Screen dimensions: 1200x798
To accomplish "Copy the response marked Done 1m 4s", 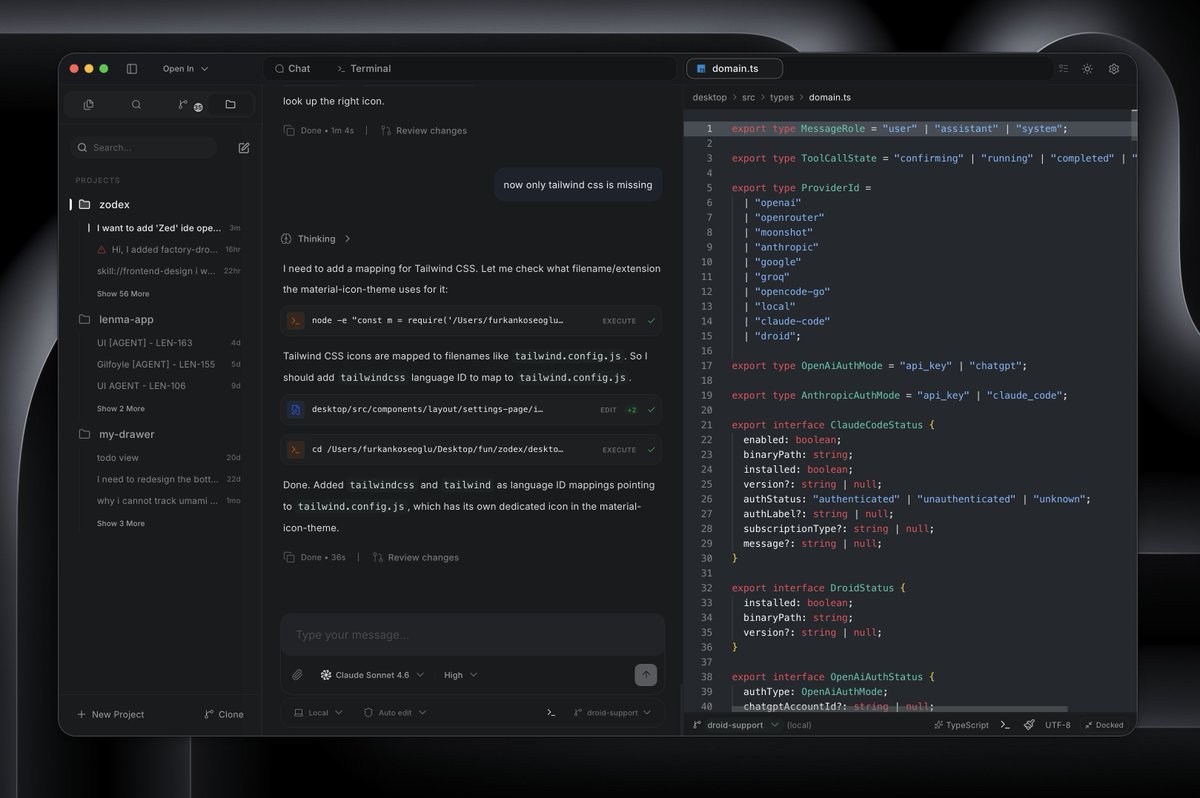I will click(289, 131).
